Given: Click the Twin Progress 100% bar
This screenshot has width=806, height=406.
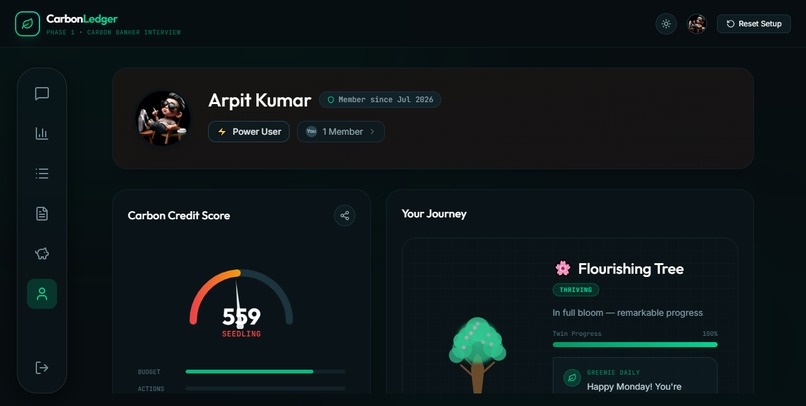Looking at the screenshot, I should click(635, 344).
